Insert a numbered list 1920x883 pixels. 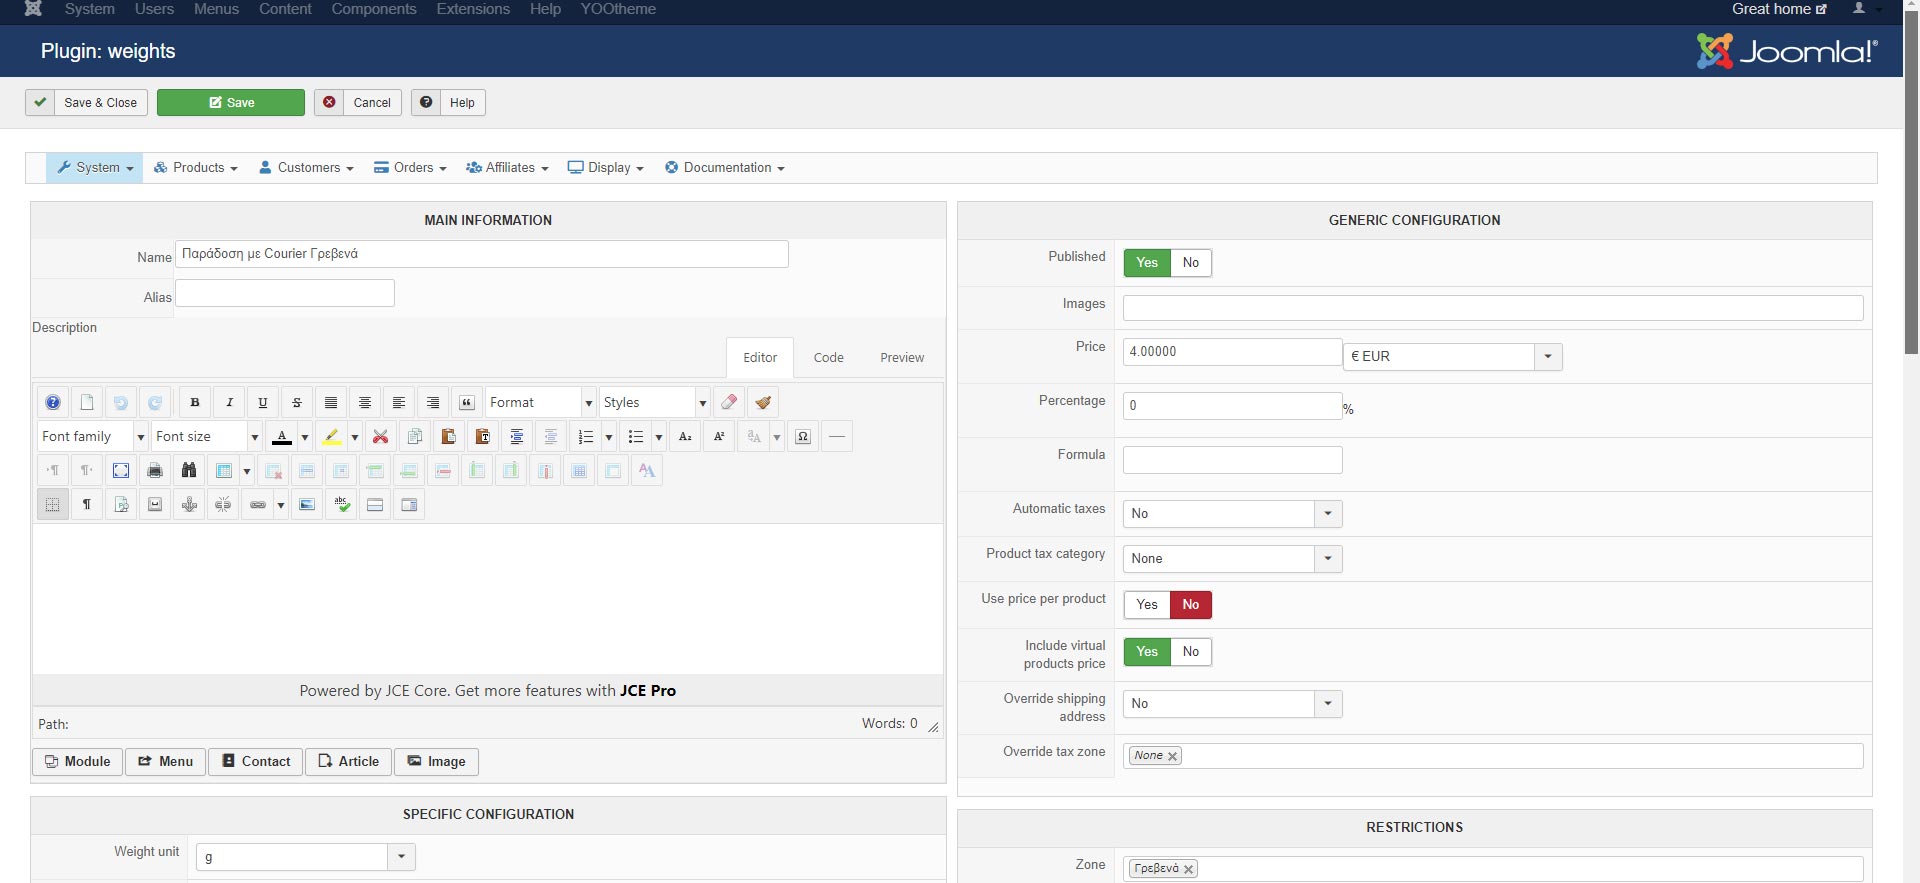point(585,436)
